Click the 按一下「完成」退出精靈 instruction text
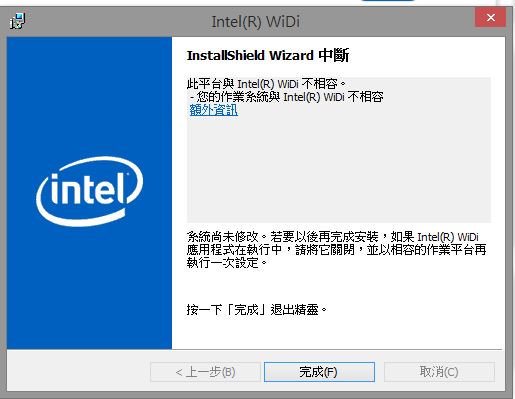This screenshot has width=515, height=399. click(x=257, y=310)
